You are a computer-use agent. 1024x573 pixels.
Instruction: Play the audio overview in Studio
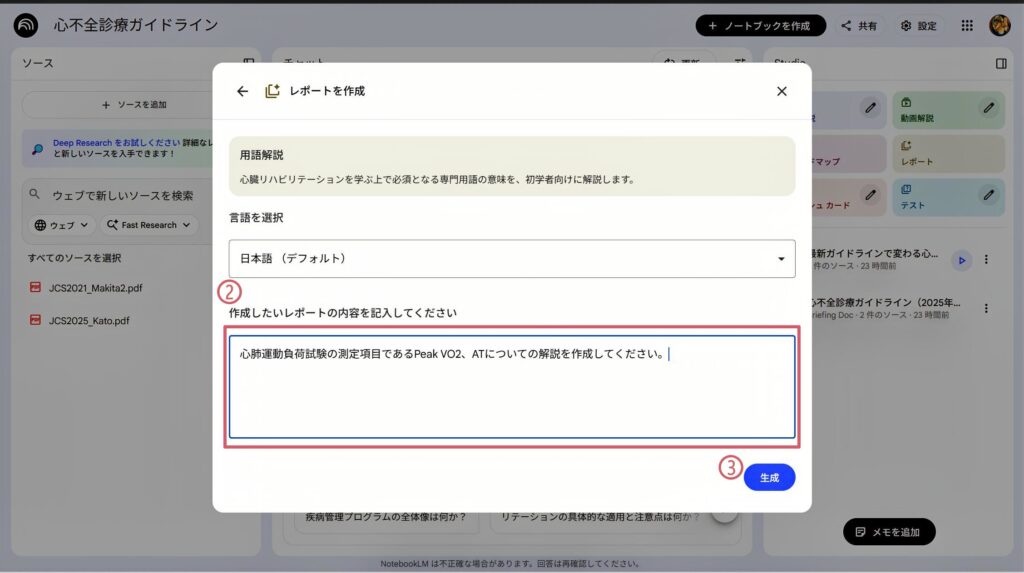961,260
